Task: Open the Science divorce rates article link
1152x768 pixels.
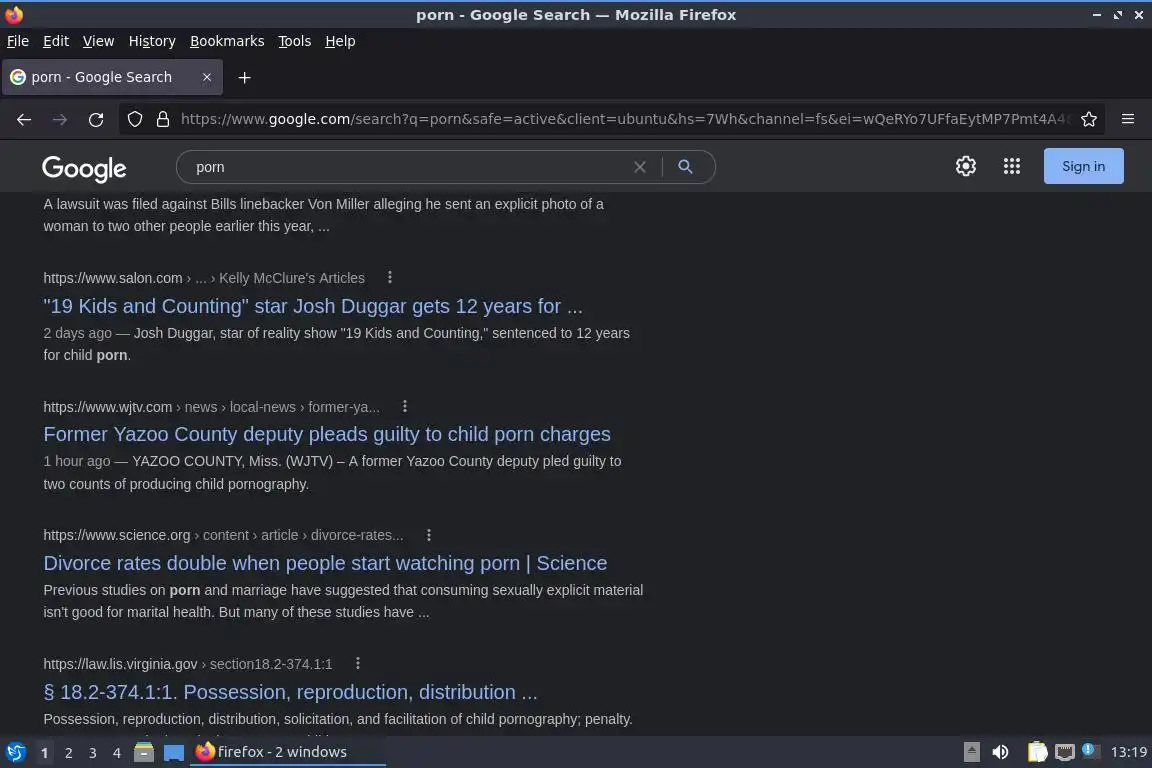Action: pyautogui.click(x=325, y=563)
